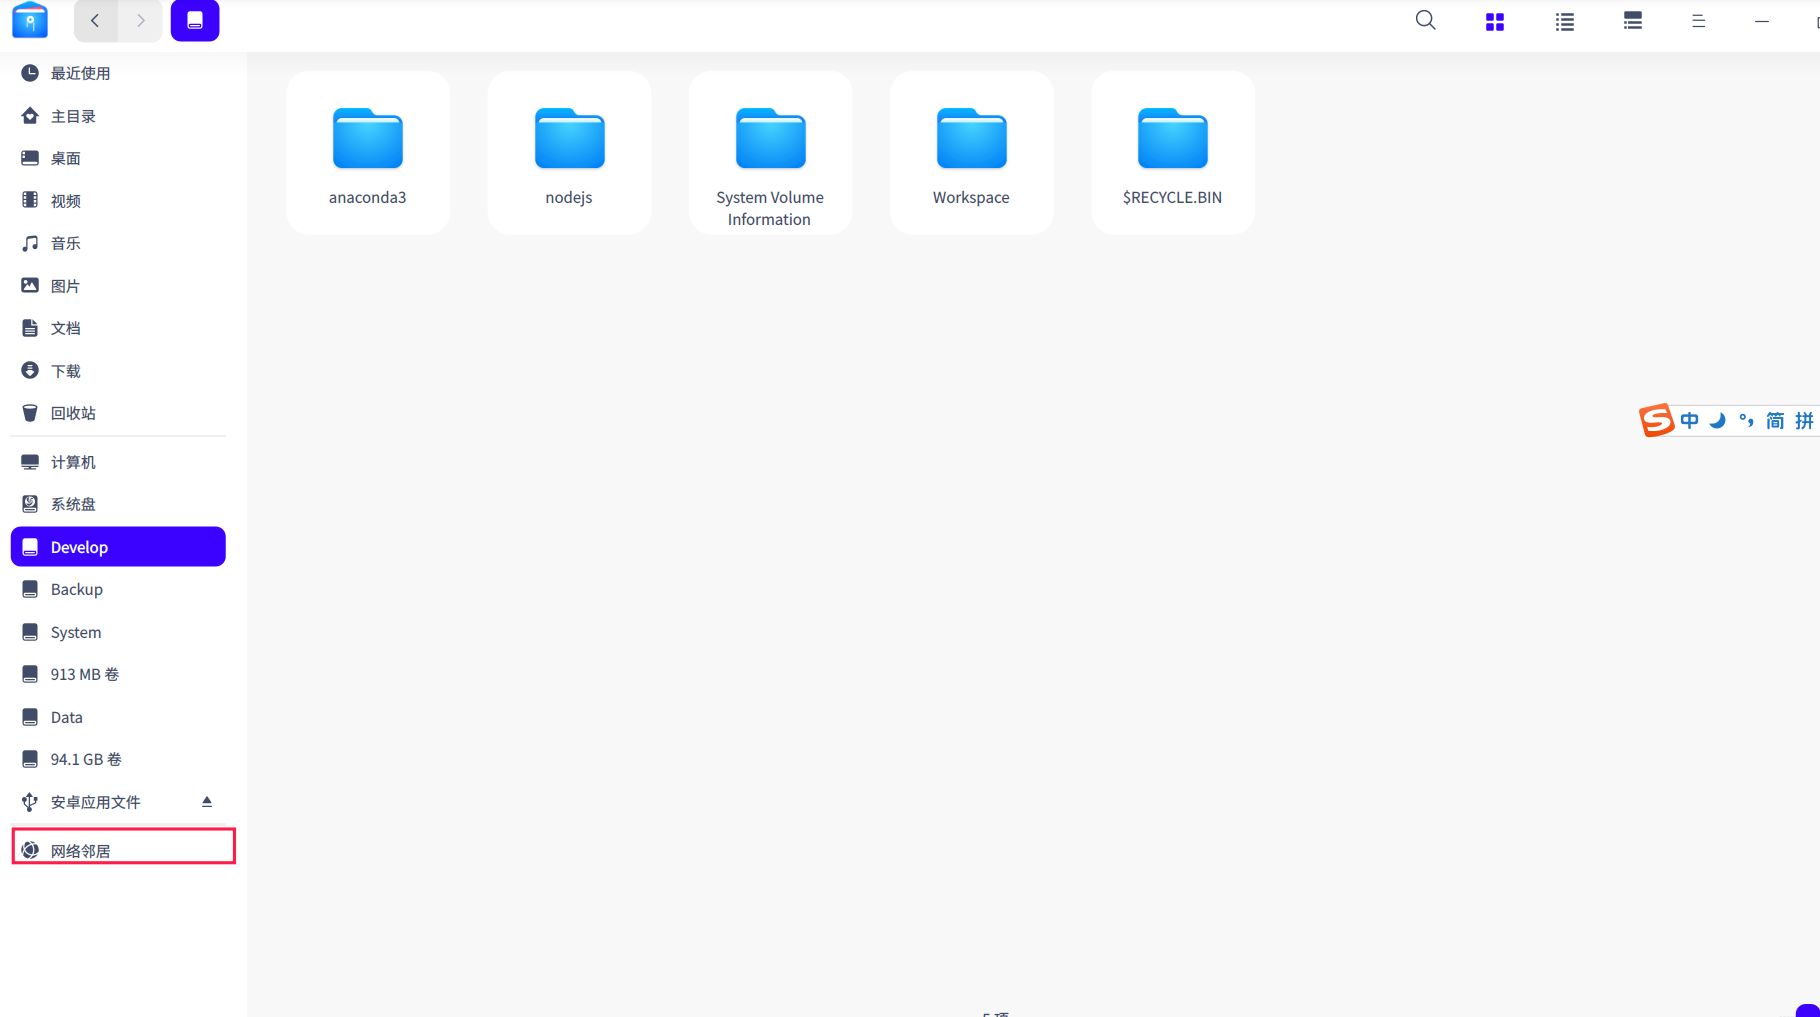Open Recent (最近使用) in sidebar
The width and height of the screenshot is (1820, 1017).
point(118,73)
